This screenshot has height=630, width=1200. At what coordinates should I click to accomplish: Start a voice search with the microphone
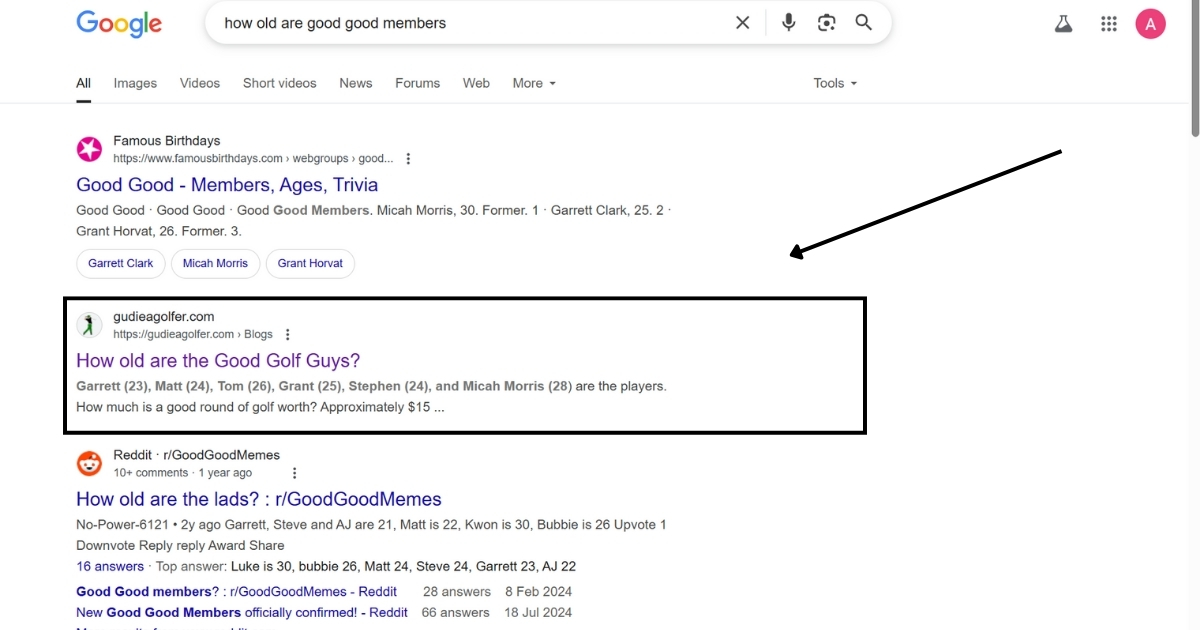click(x=789, y=23)
